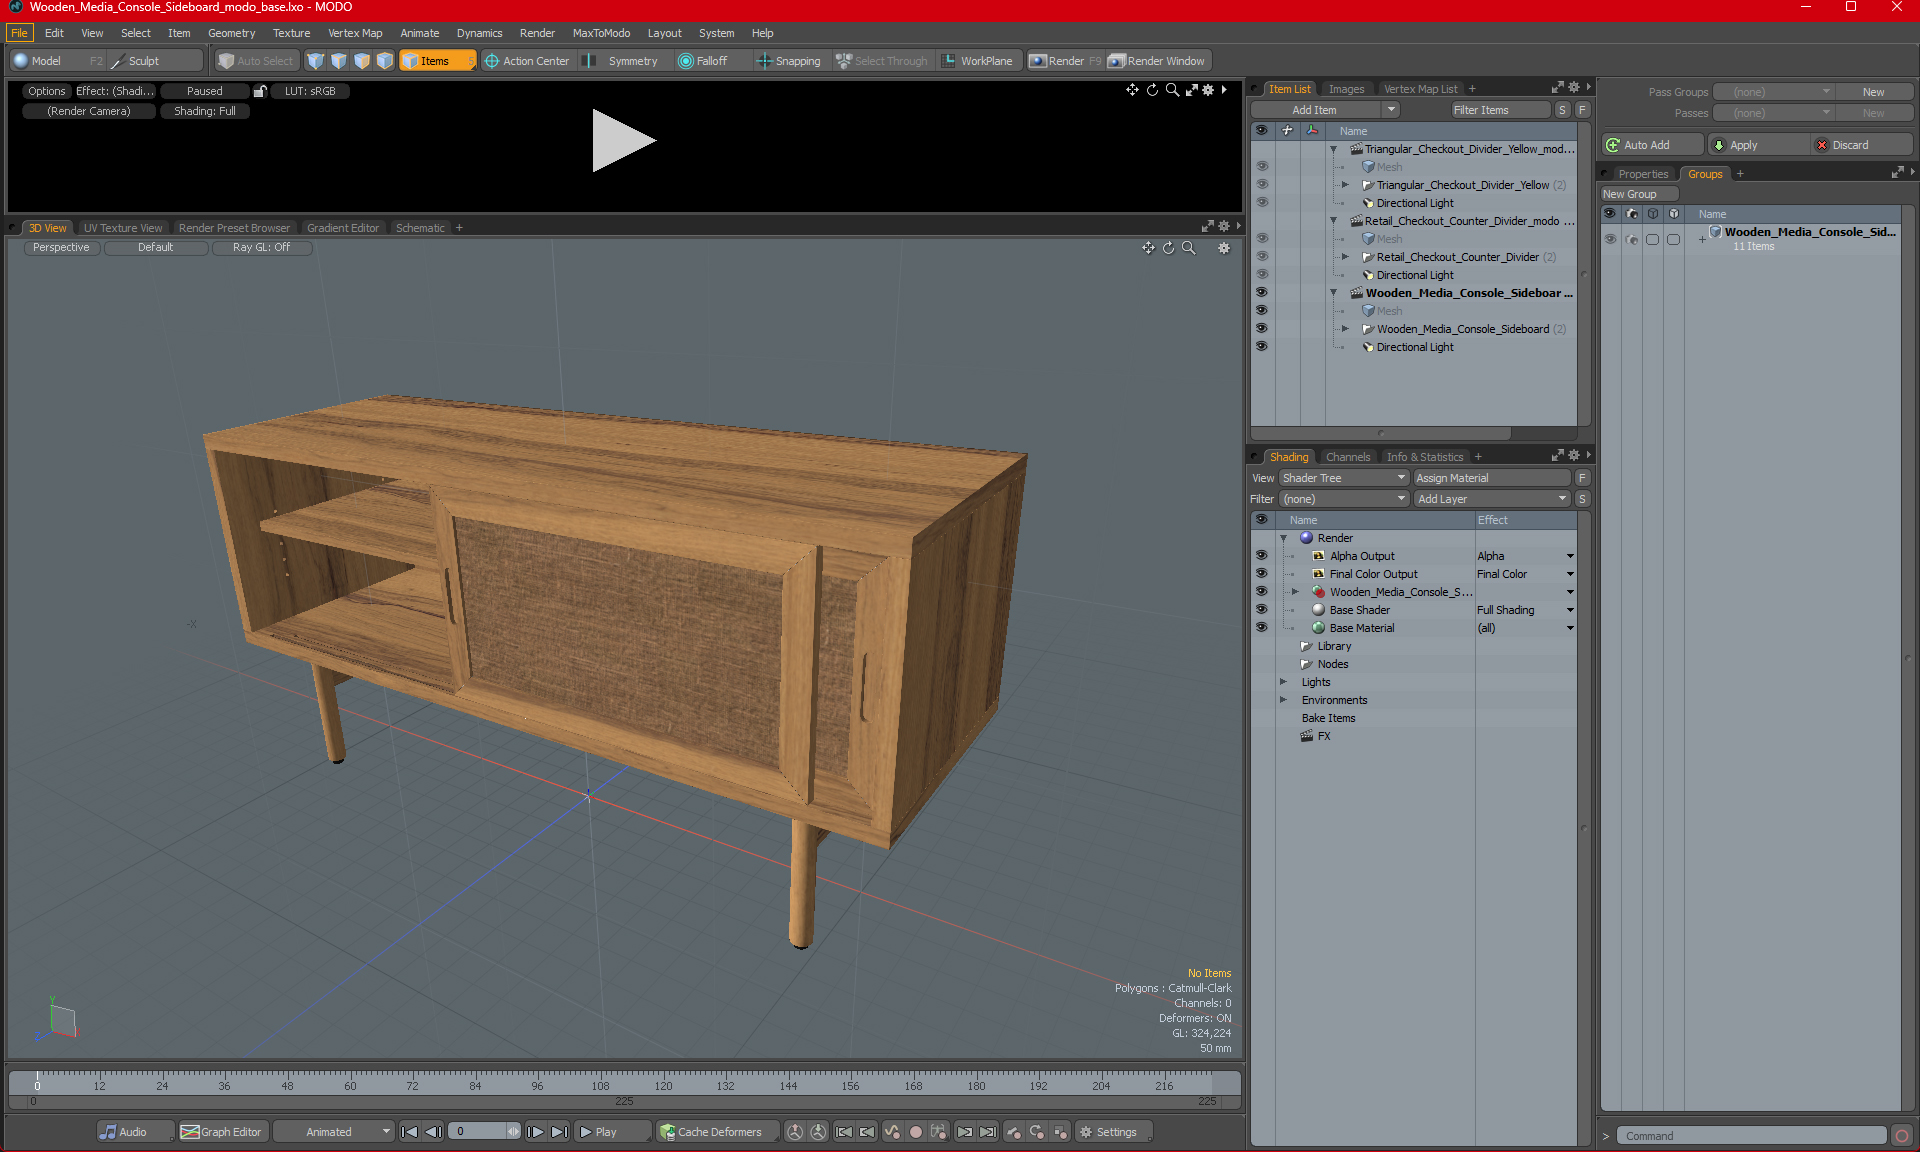Select the WorkPlane toolbar icon
1920x1152 pixels.
[x=949, y=61]
